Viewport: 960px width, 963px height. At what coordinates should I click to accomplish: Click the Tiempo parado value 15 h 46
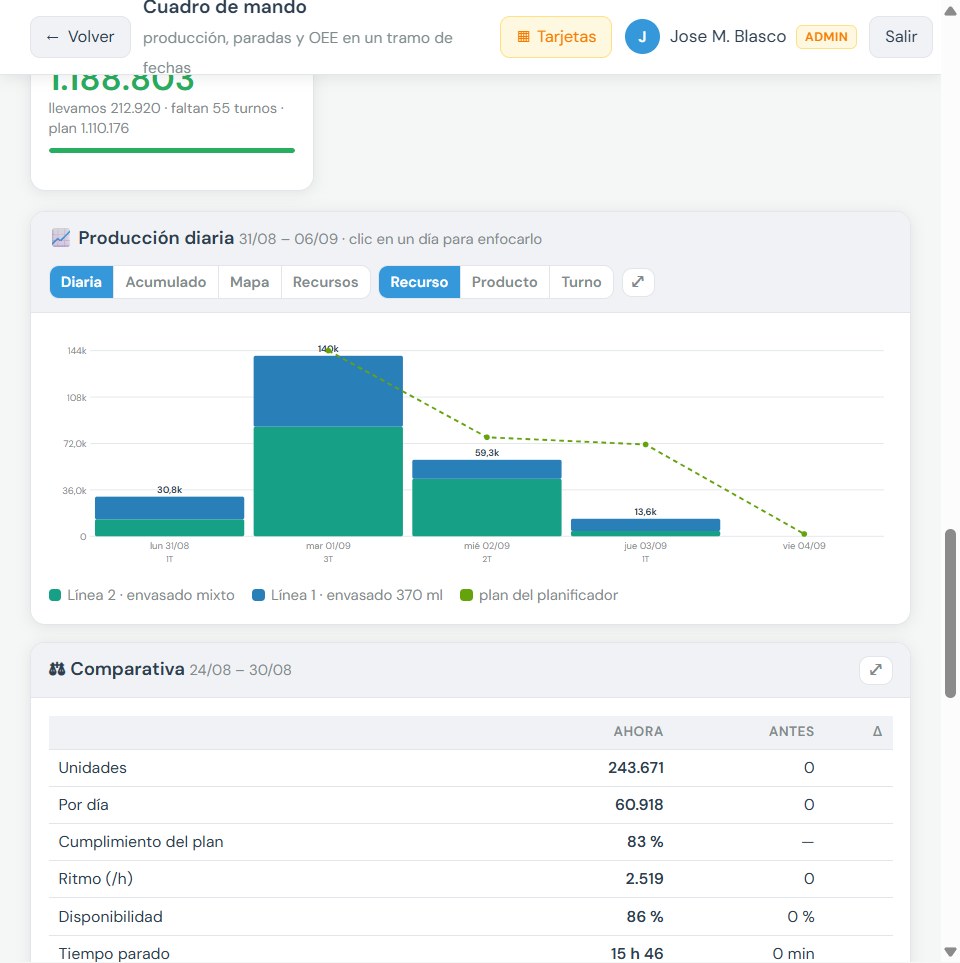637,954
